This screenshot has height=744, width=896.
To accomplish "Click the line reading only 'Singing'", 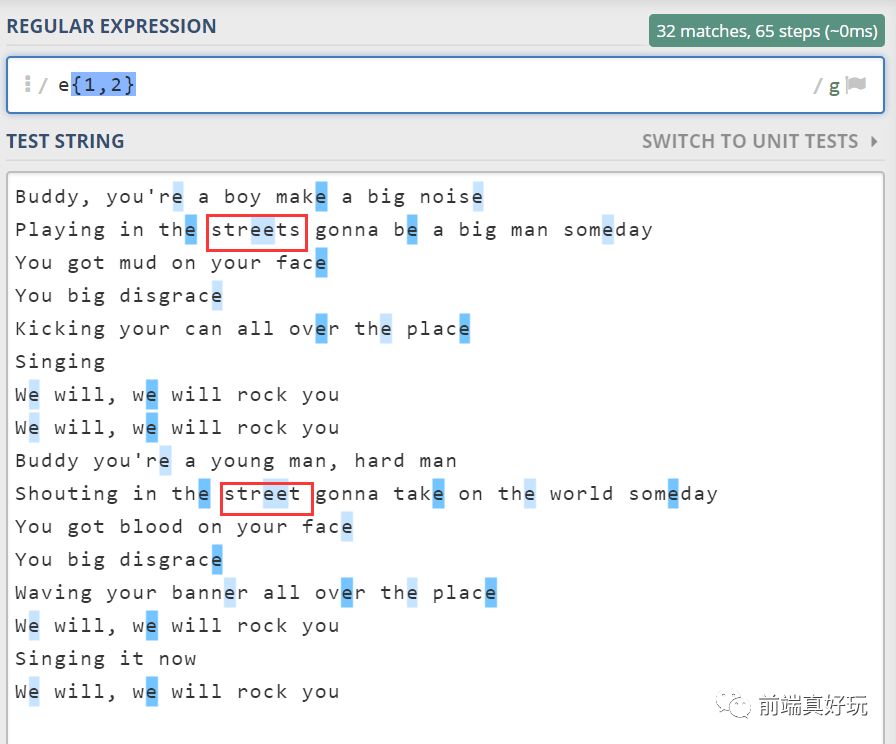I will point(60,362).
